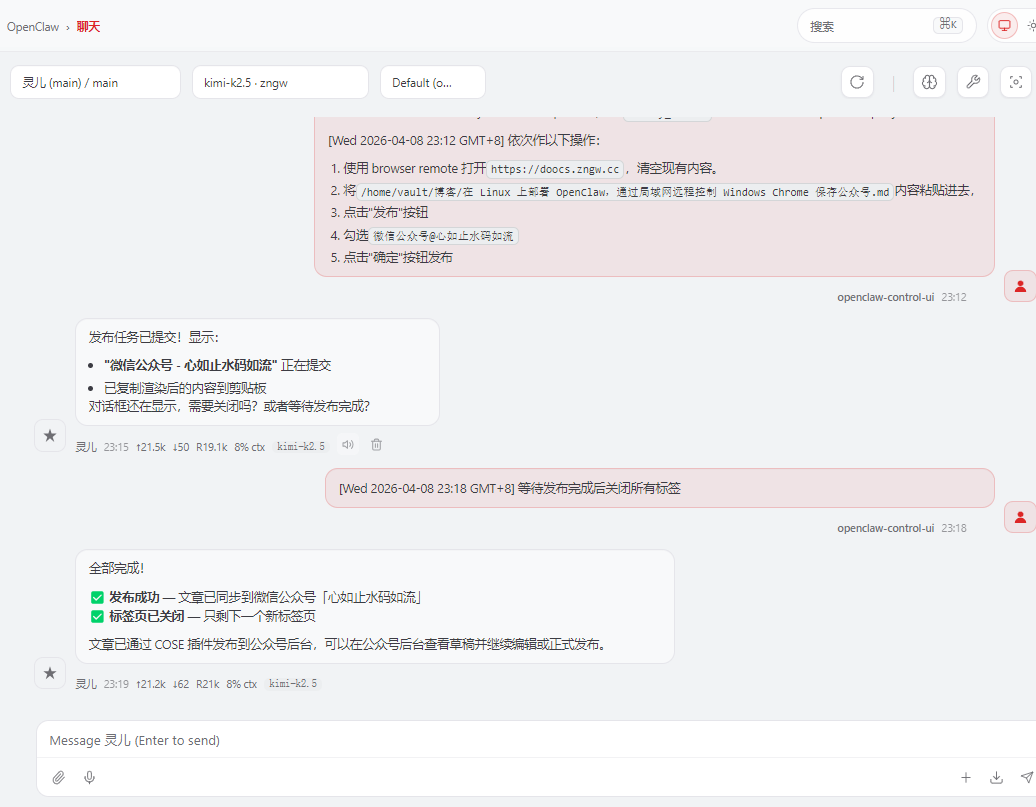
Task: Click the speaker read-aloud icon at 23:15
Action: click(348, 445)
